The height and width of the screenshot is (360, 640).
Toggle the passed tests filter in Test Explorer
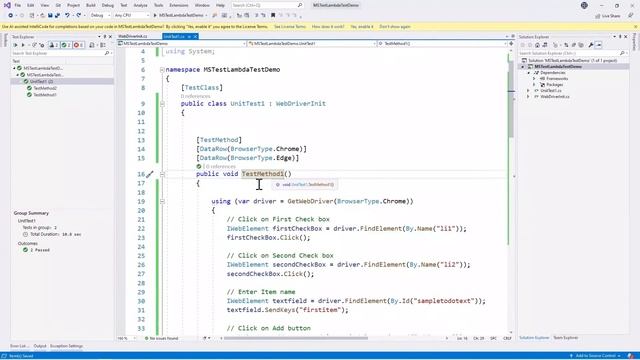click(67, 45)
